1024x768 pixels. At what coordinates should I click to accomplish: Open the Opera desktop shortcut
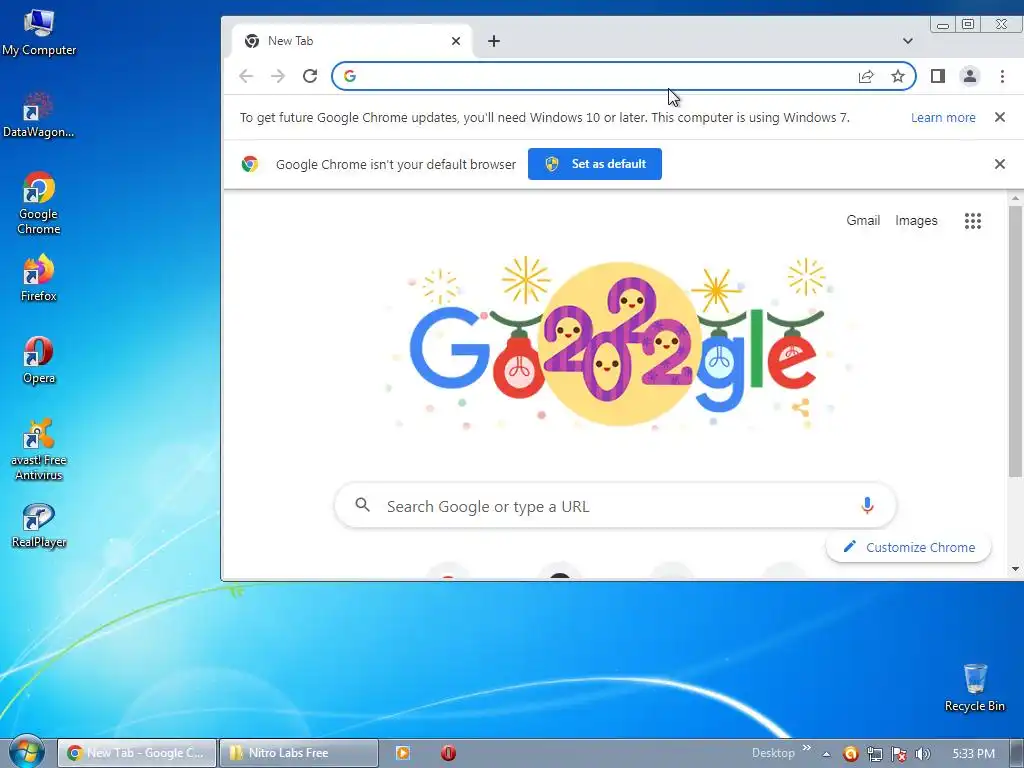point(39,360)
